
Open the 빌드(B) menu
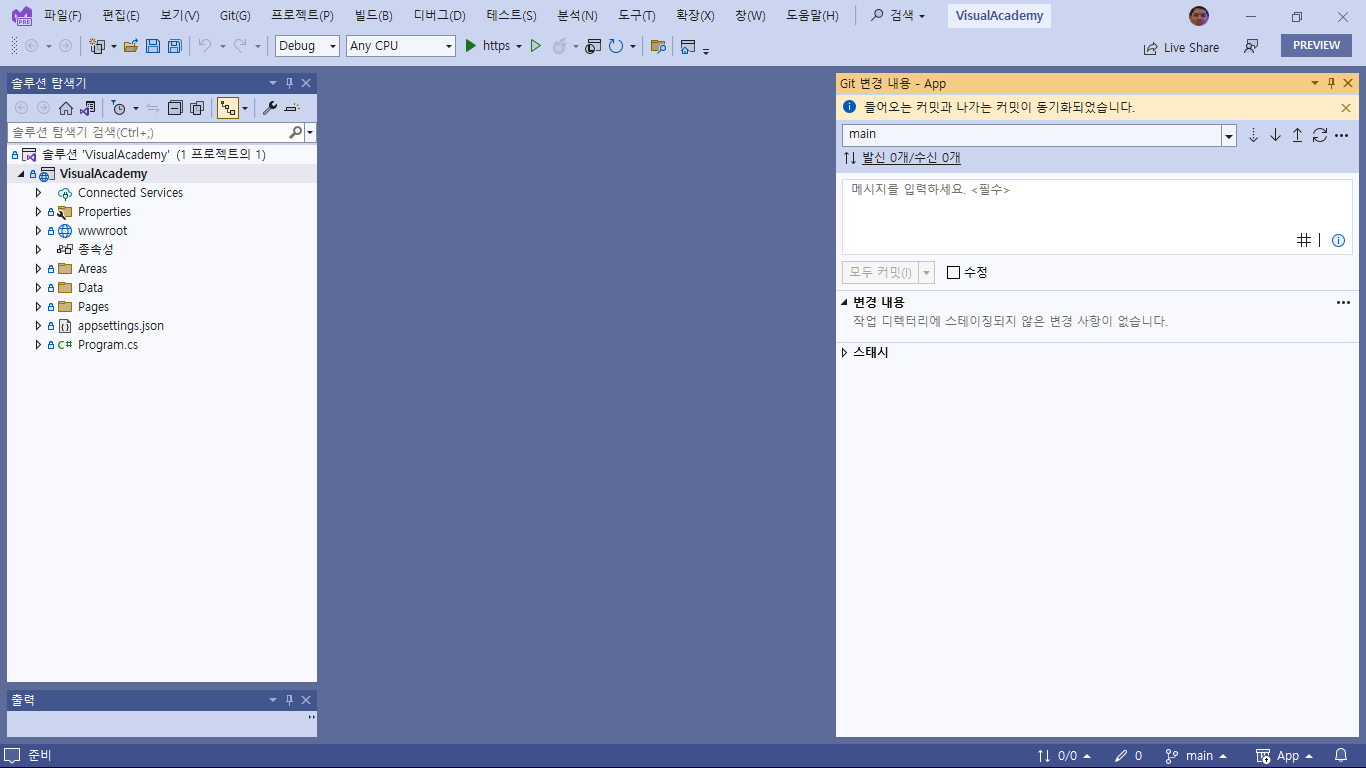[x=373, y=16]
